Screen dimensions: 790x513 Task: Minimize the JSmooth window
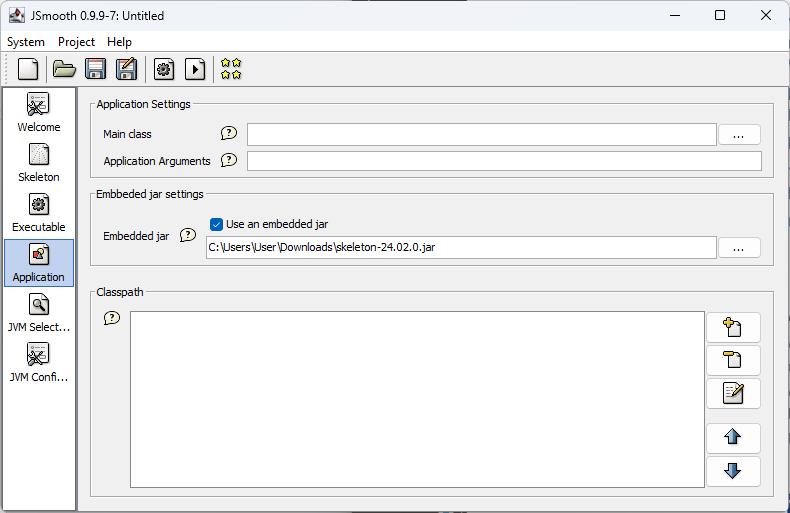point(675,16)
